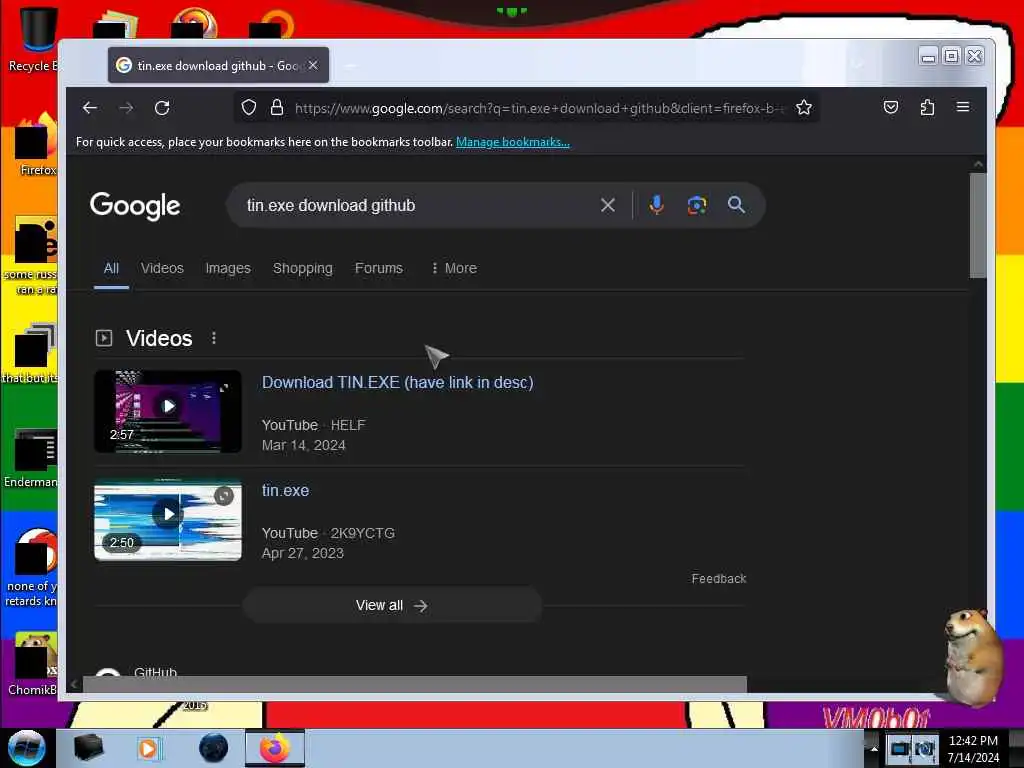Viewport: 1024px width, 768px height.
Task: Play the 2:57 video thumbnail
Action: pos(168,411)
